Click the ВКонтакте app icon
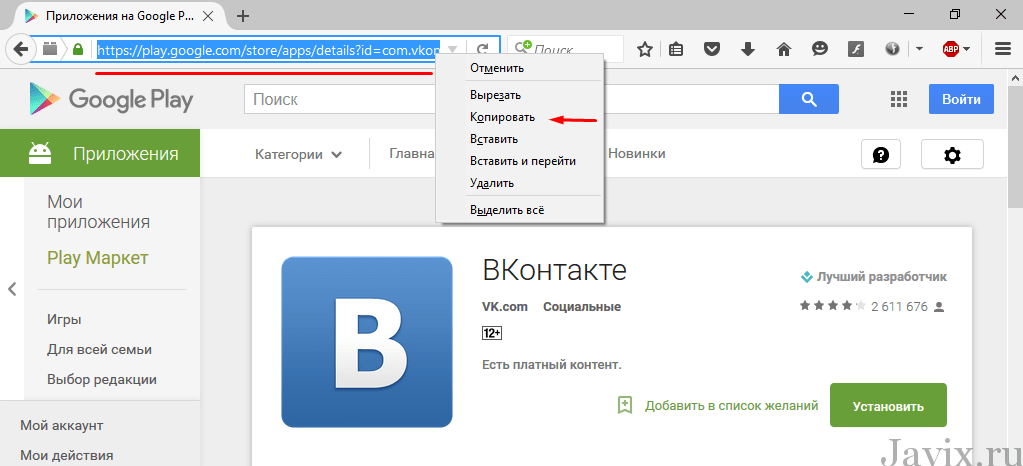This screenshot has height=466, width=1023. 367,342
